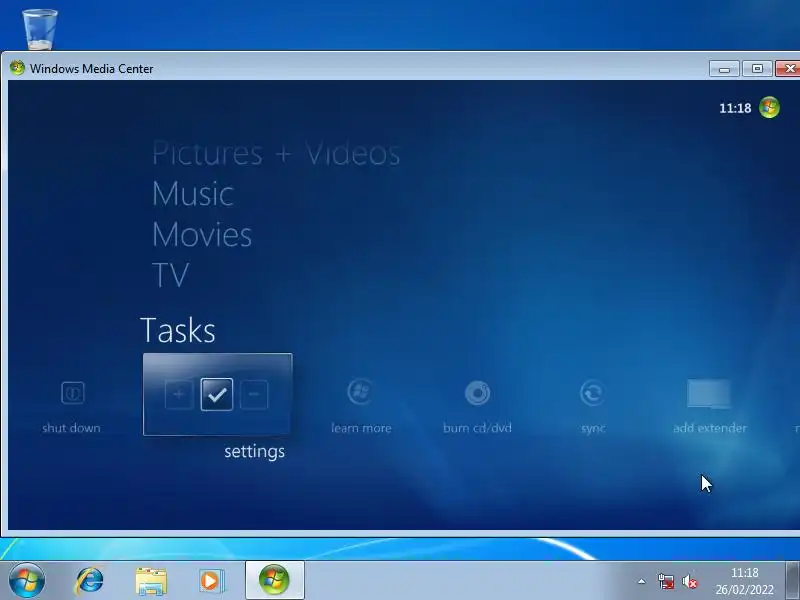Open the Movies menu category
800x600 pixels.
[x=202, y=235]
